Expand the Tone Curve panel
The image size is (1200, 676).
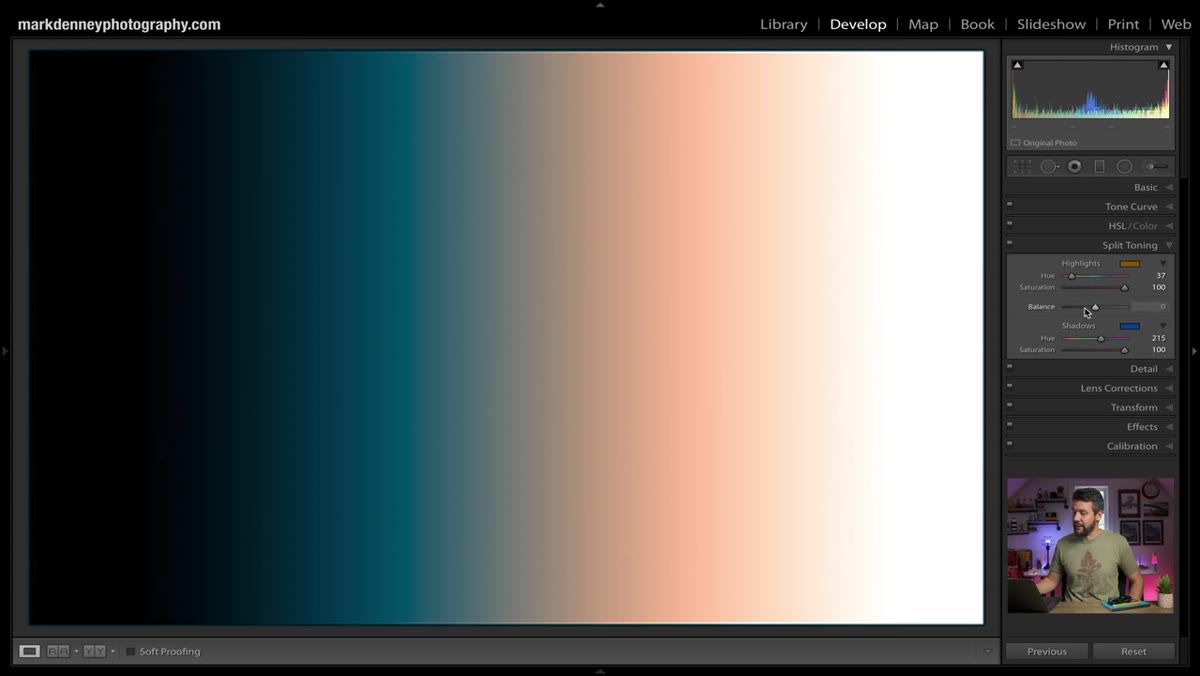click(1168, 207)
